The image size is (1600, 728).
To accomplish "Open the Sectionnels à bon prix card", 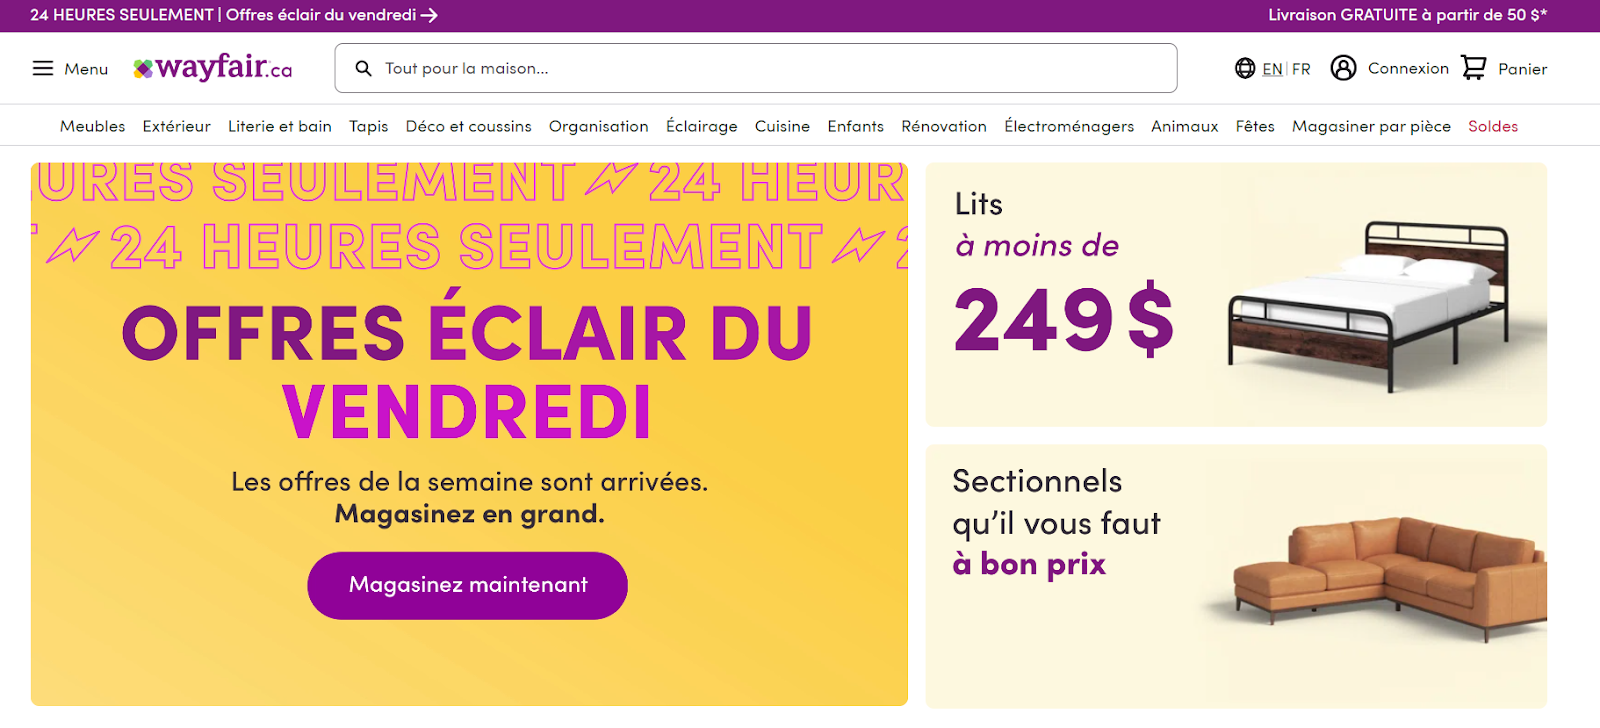I will pyautogui.click(x=1236, y=577).
